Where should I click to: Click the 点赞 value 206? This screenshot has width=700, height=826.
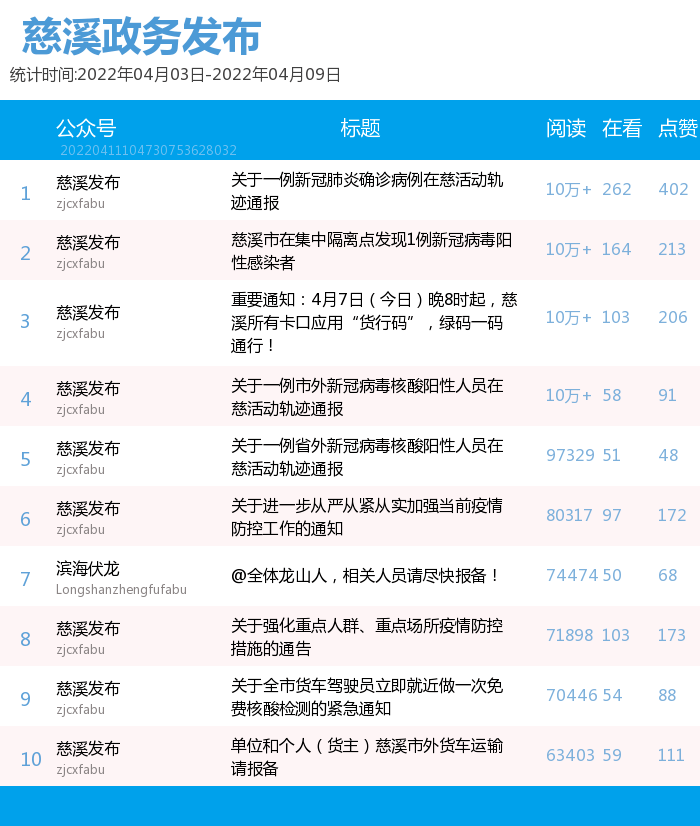coord(673,318)
